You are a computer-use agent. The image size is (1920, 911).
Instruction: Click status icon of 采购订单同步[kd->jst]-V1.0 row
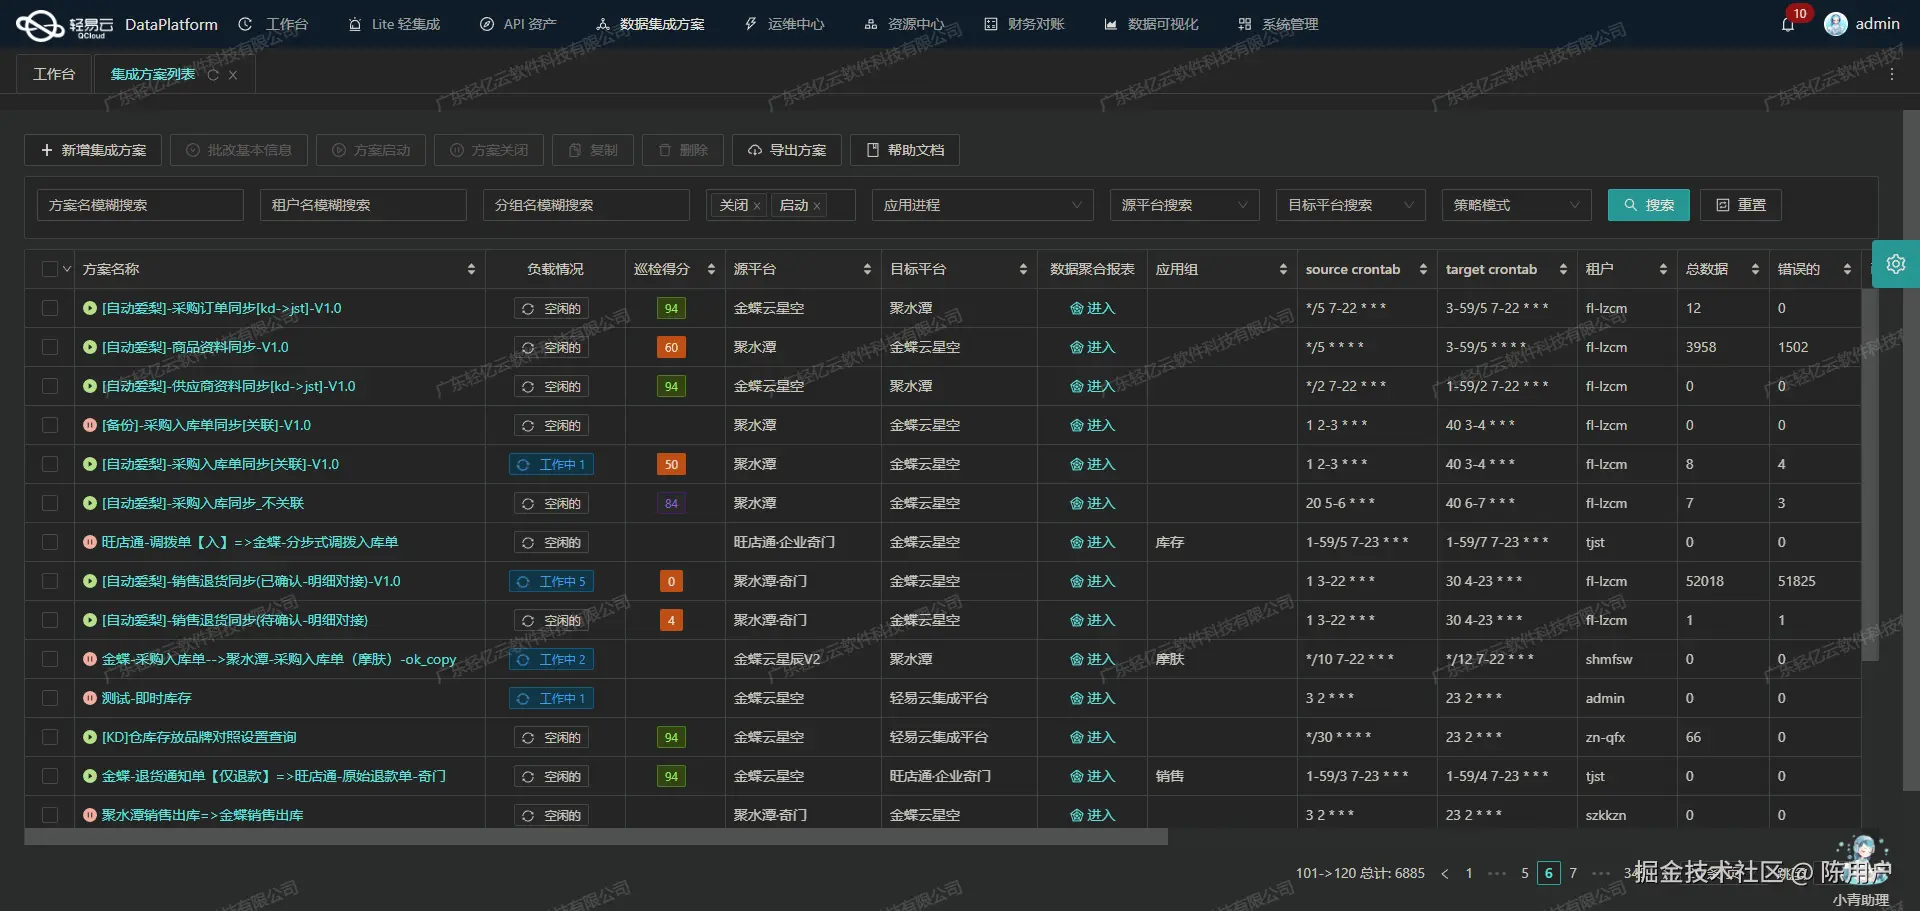(90, 308)
